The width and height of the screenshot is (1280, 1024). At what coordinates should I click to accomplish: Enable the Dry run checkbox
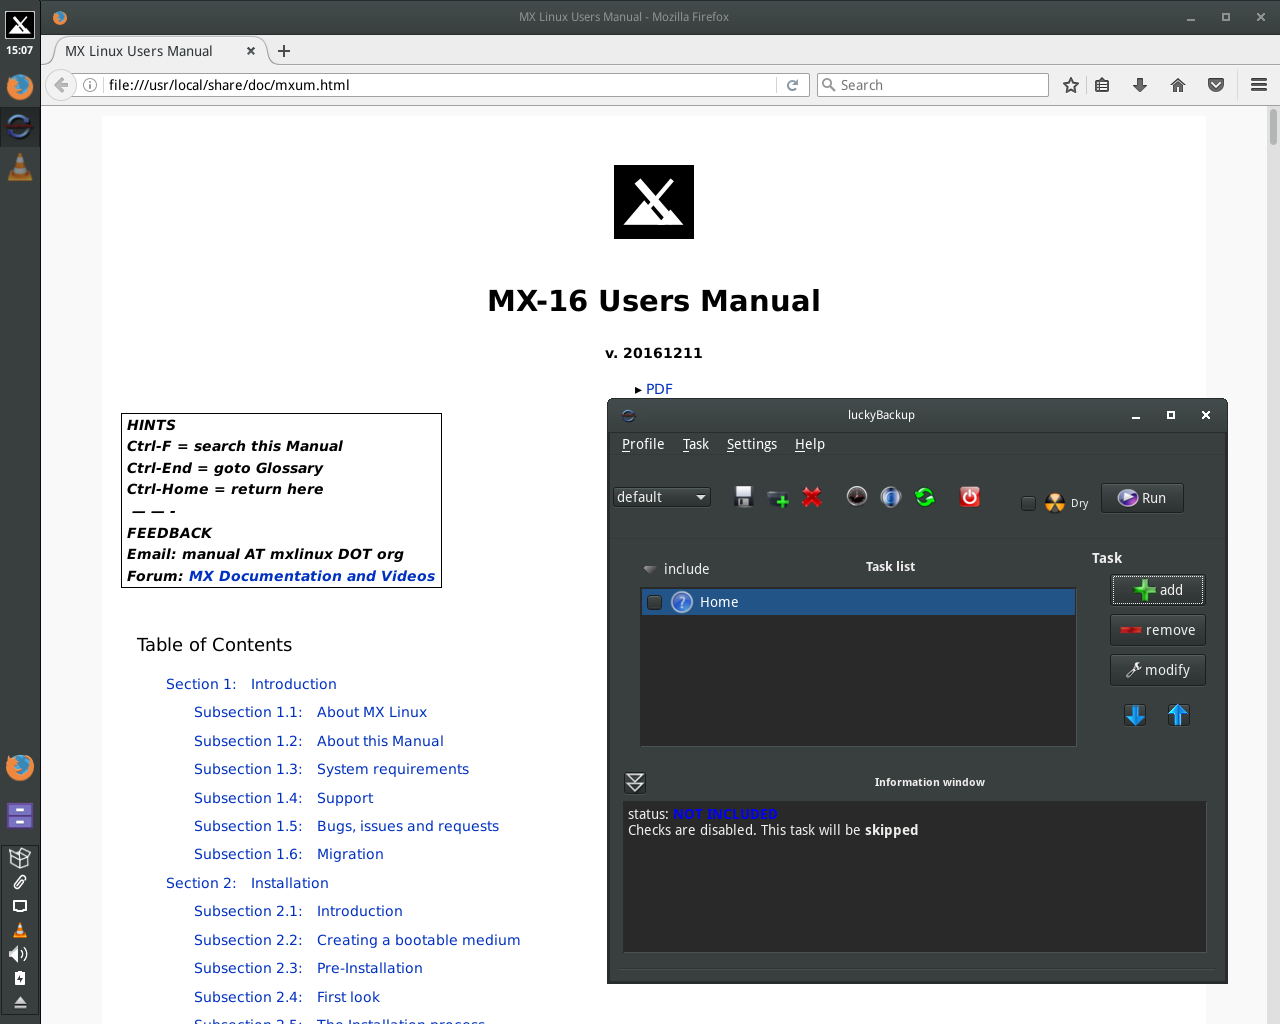tap(1028, 503)
